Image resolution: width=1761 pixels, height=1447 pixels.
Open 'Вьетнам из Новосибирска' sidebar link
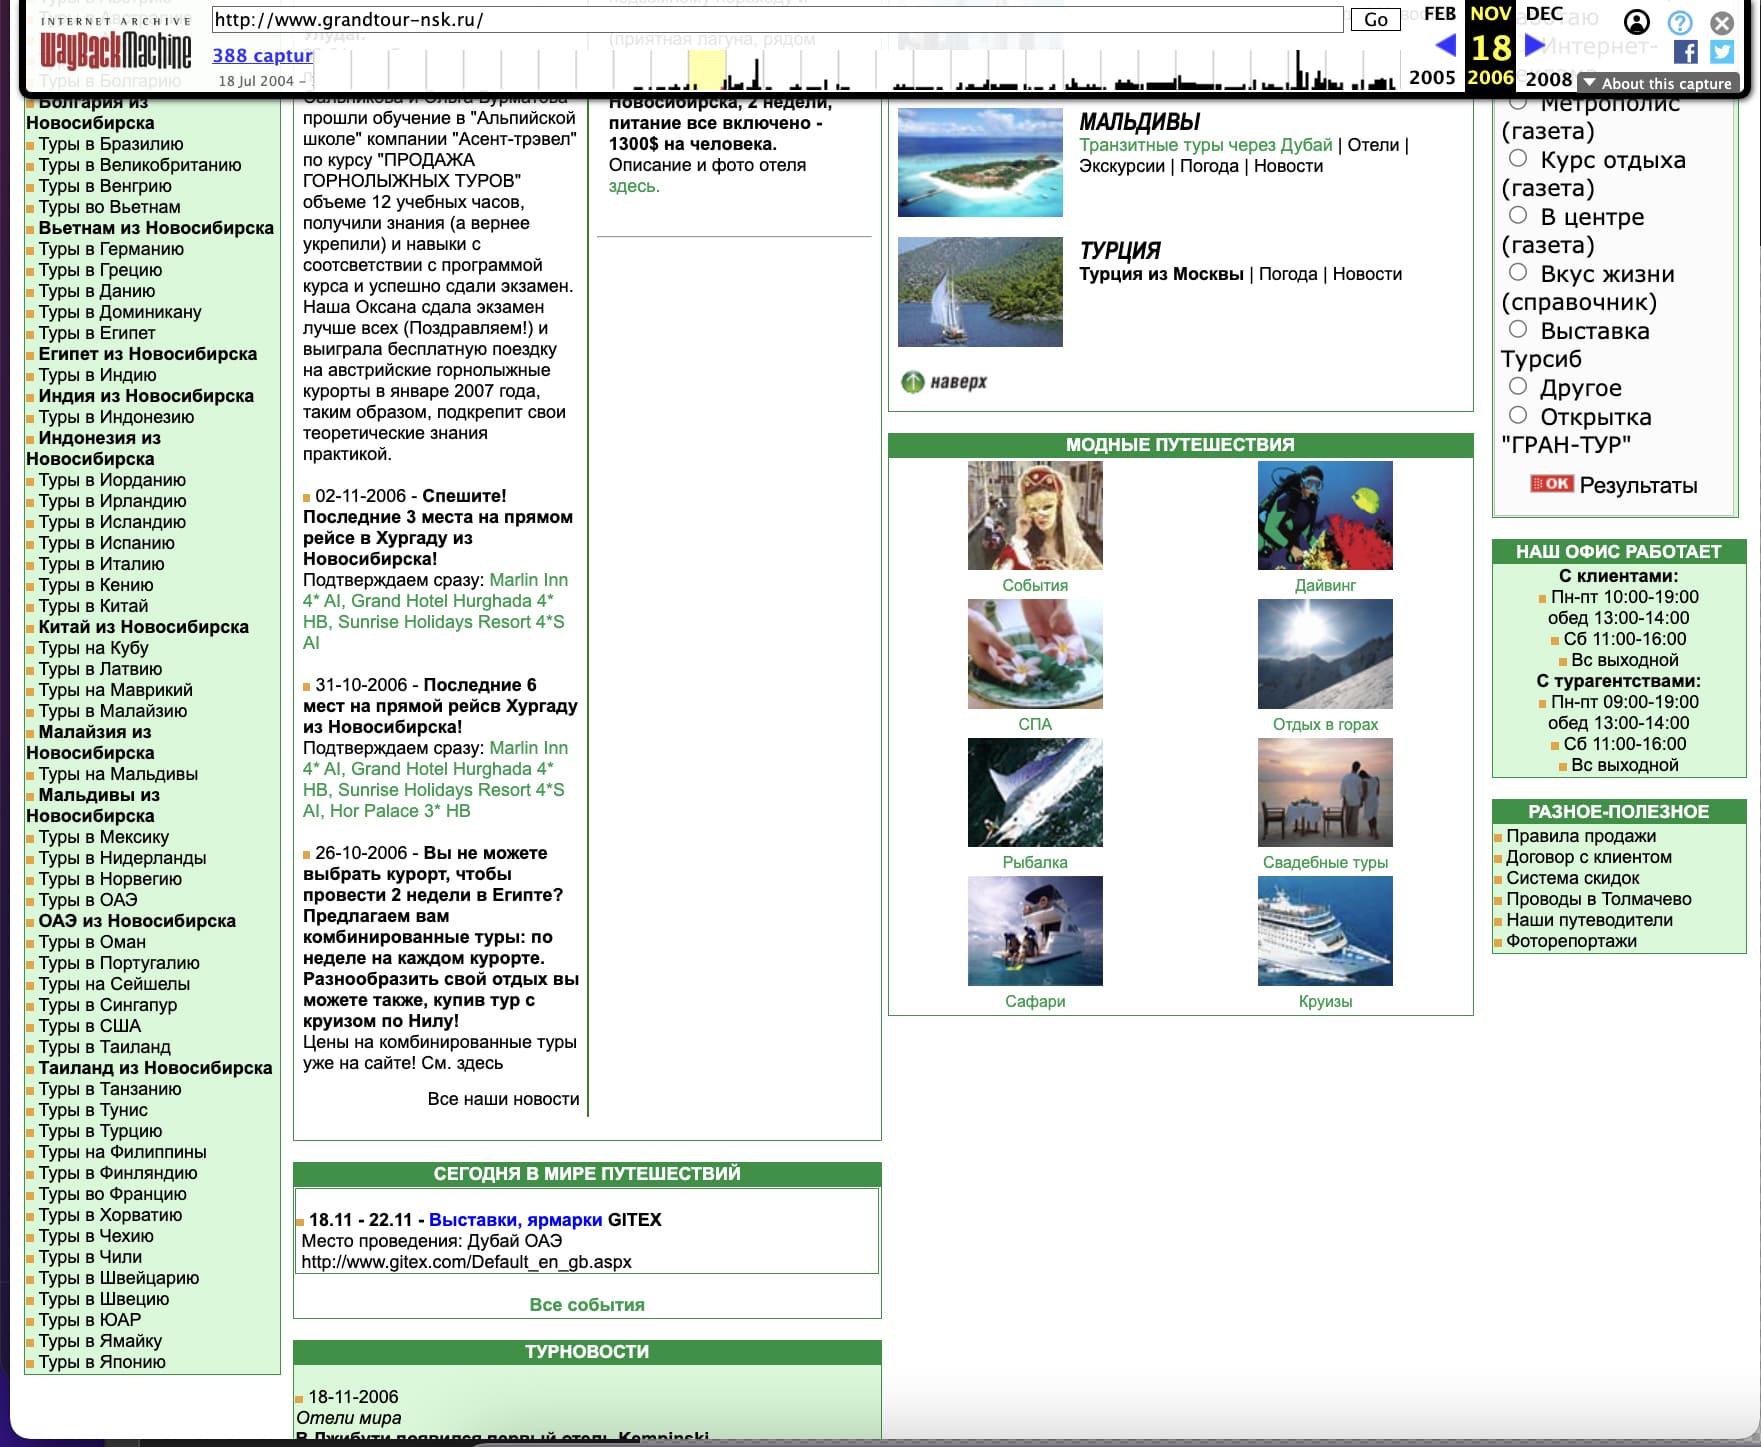tap(156, 228)
